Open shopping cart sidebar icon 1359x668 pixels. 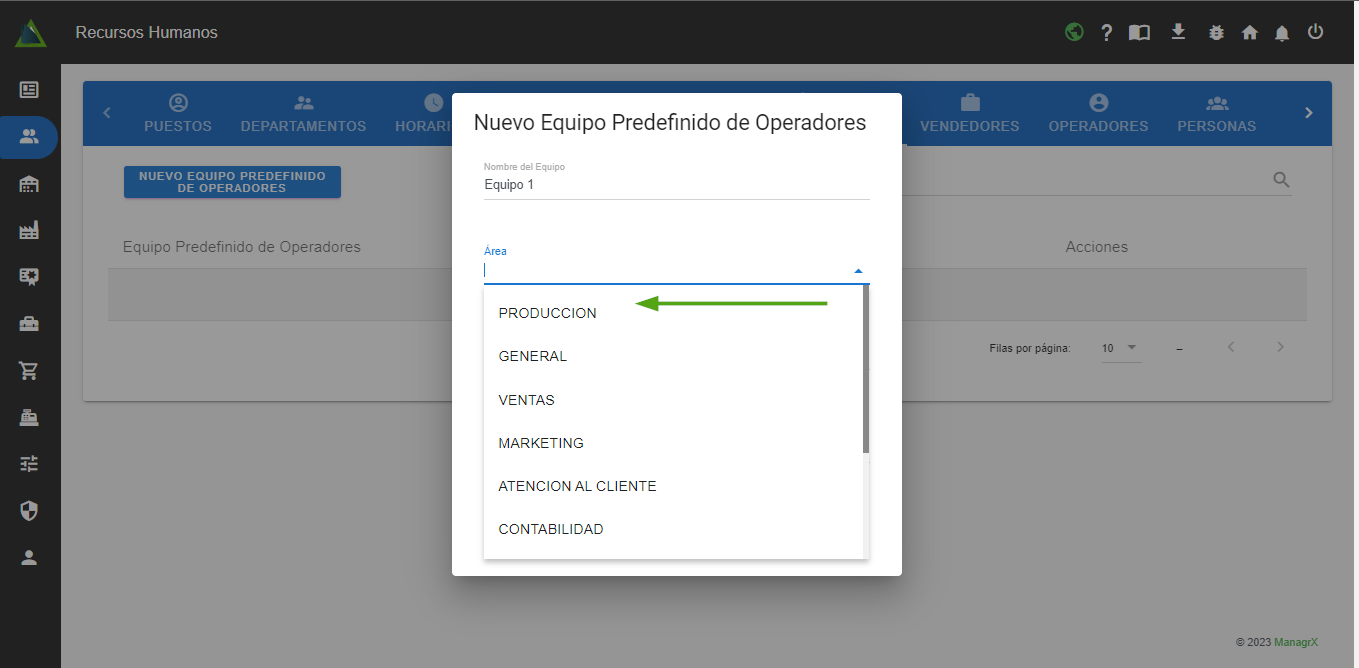(29, 371)
